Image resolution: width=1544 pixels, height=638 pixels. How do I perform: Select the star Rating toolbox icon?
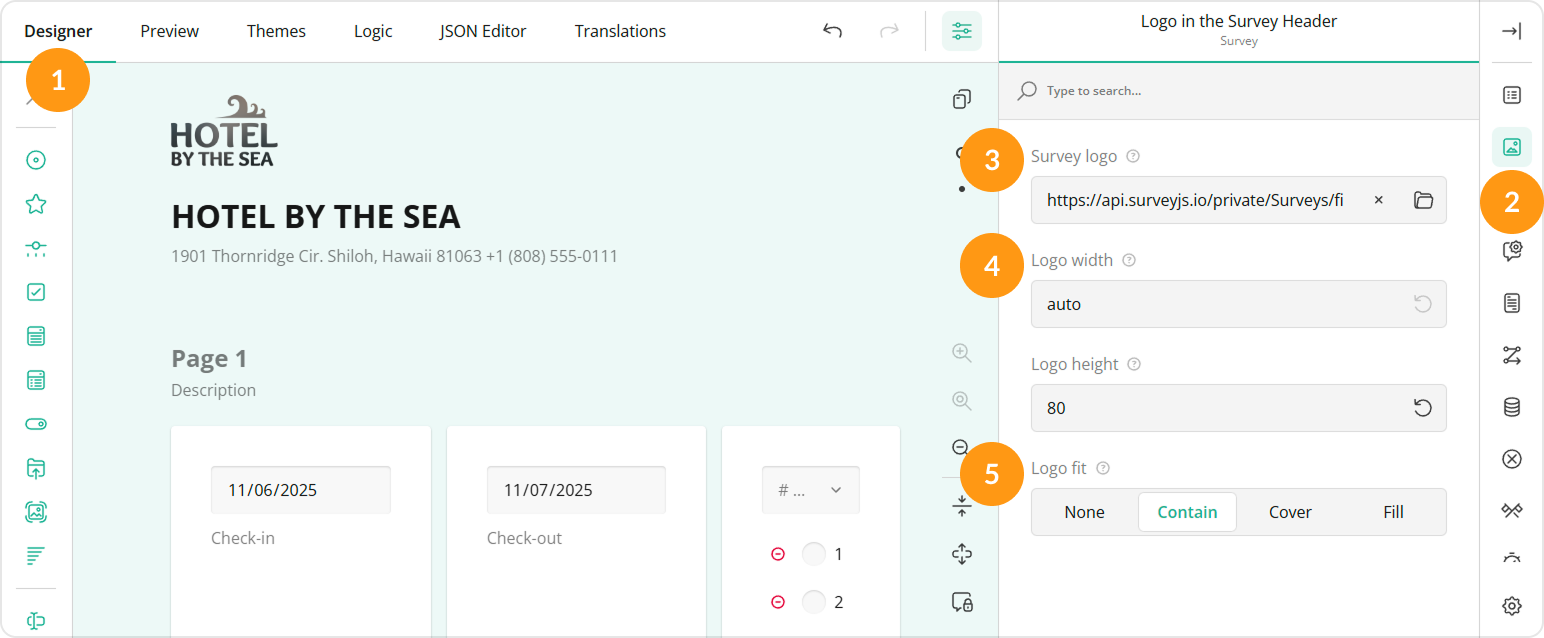point(36,204)
